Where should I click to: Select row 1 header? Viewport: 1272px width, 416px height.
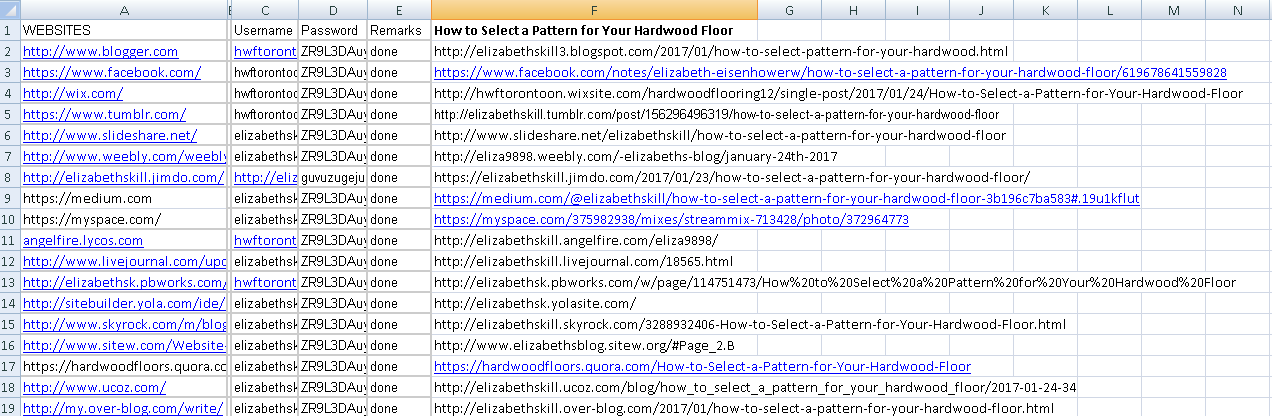[9, 31]
